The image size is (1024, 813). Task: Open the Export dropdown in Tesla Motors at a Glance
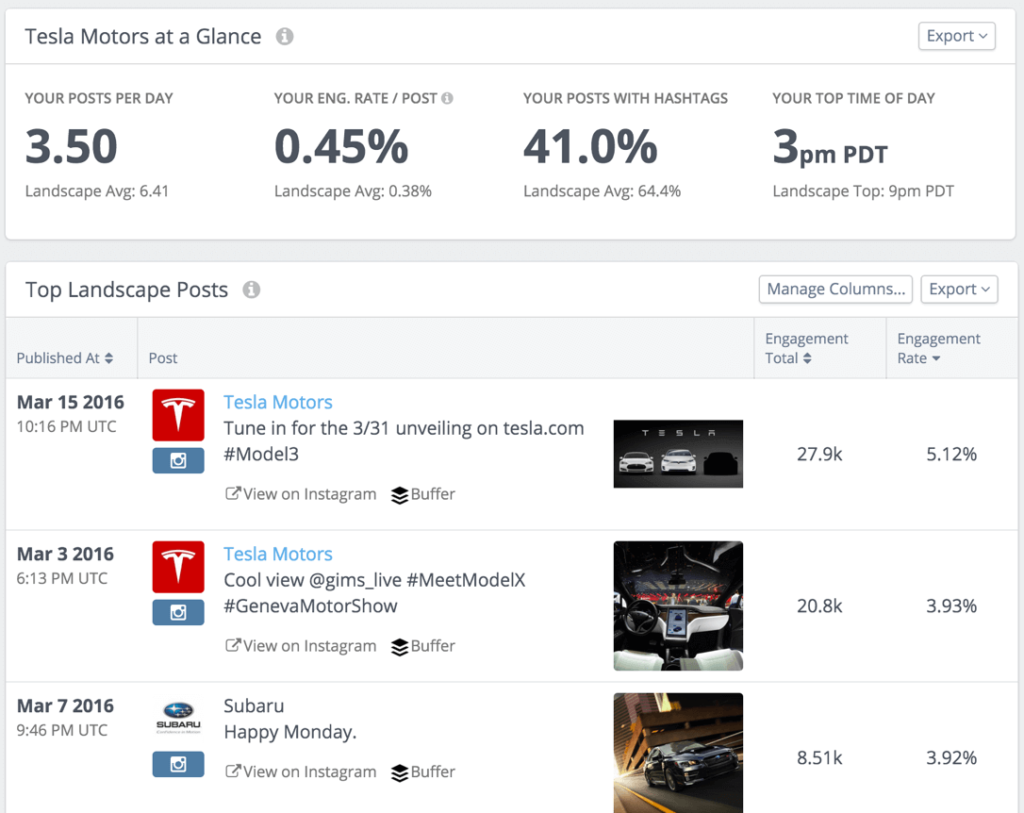click(x=956, y=35)
